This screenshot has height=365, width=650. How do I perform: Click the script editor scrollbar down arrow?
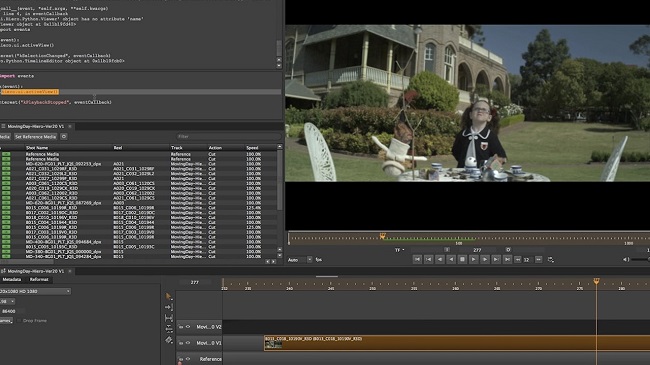click(x=279, y=66)
